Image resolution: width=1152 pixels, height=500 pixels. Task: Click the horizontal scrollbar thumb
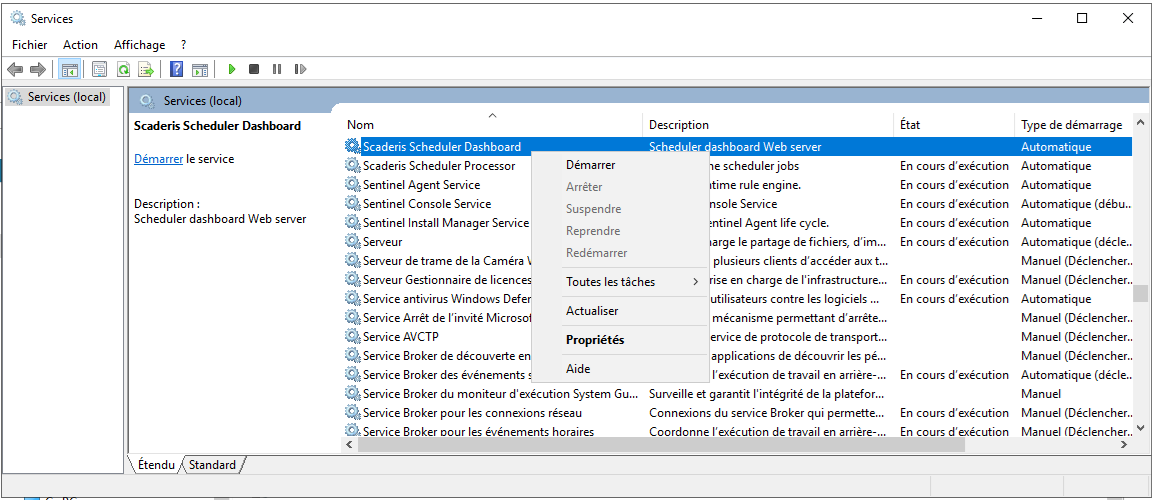coord(660,444)
